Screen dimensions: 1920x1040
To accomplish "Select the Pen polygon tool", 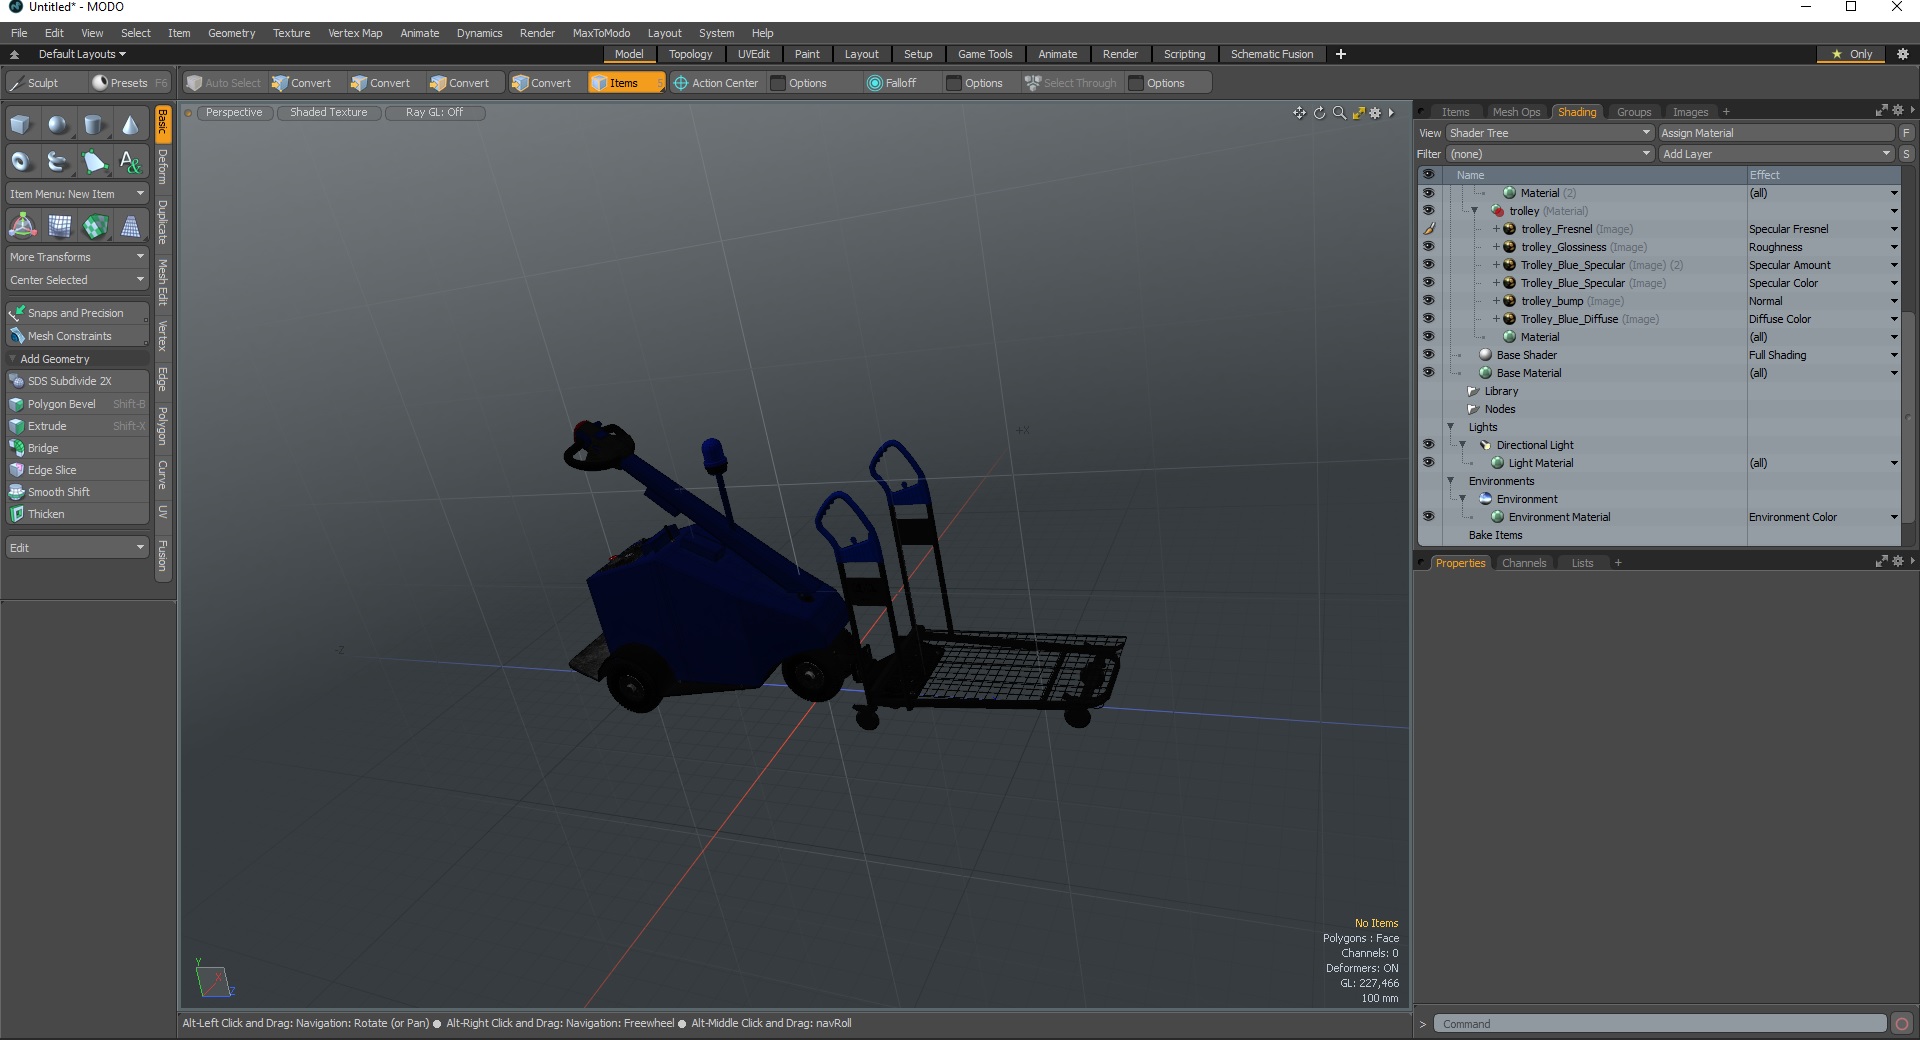I will pos(94,161).
